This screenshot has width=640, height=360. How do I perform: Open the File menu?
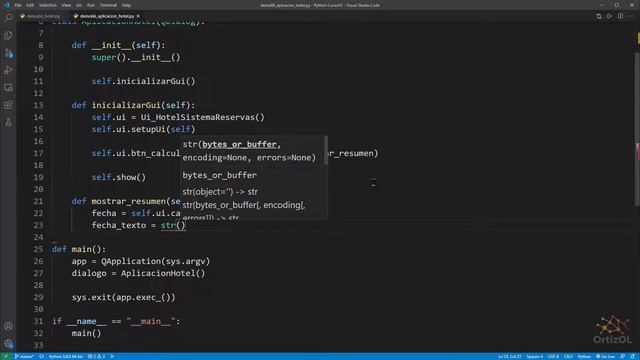point(18,5)
